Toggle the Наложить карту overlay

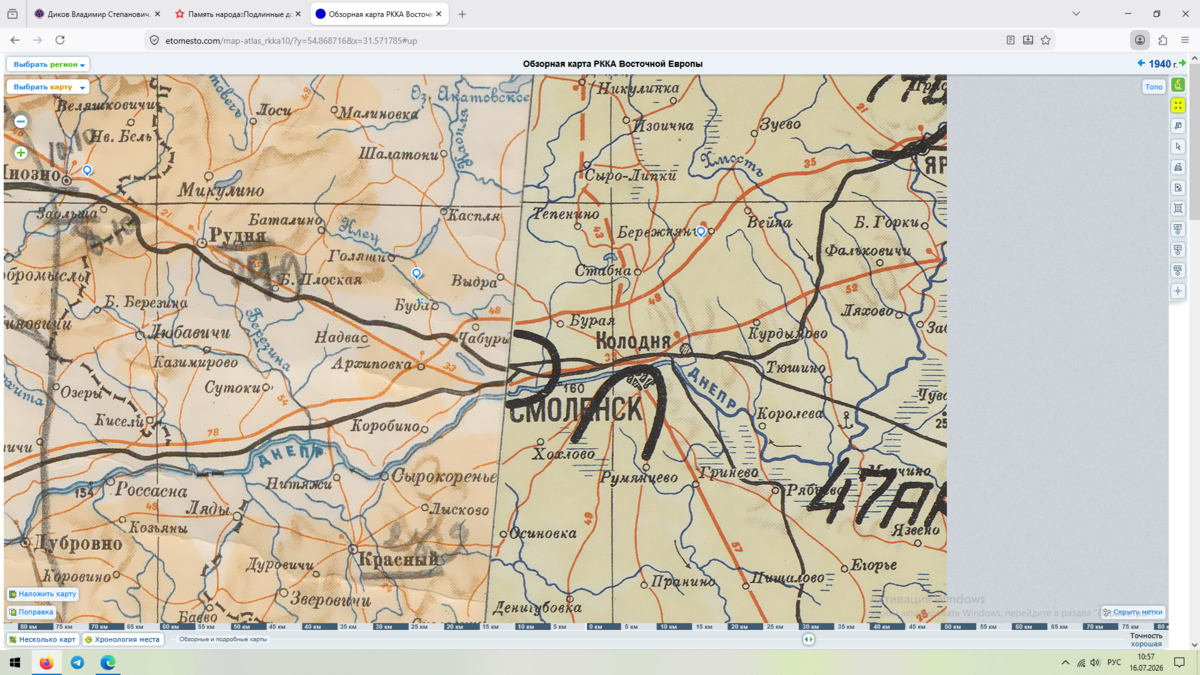[x=42, y=594]
